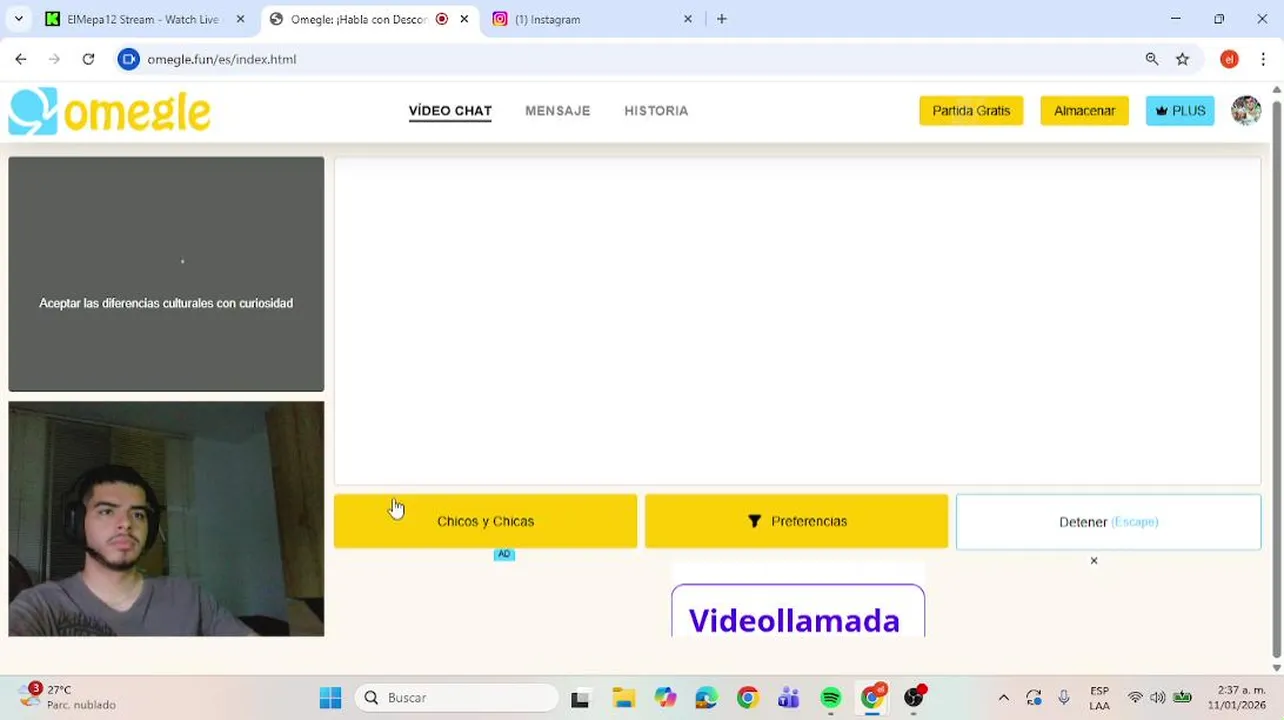Open OBS Studio from taskbar

914,698
